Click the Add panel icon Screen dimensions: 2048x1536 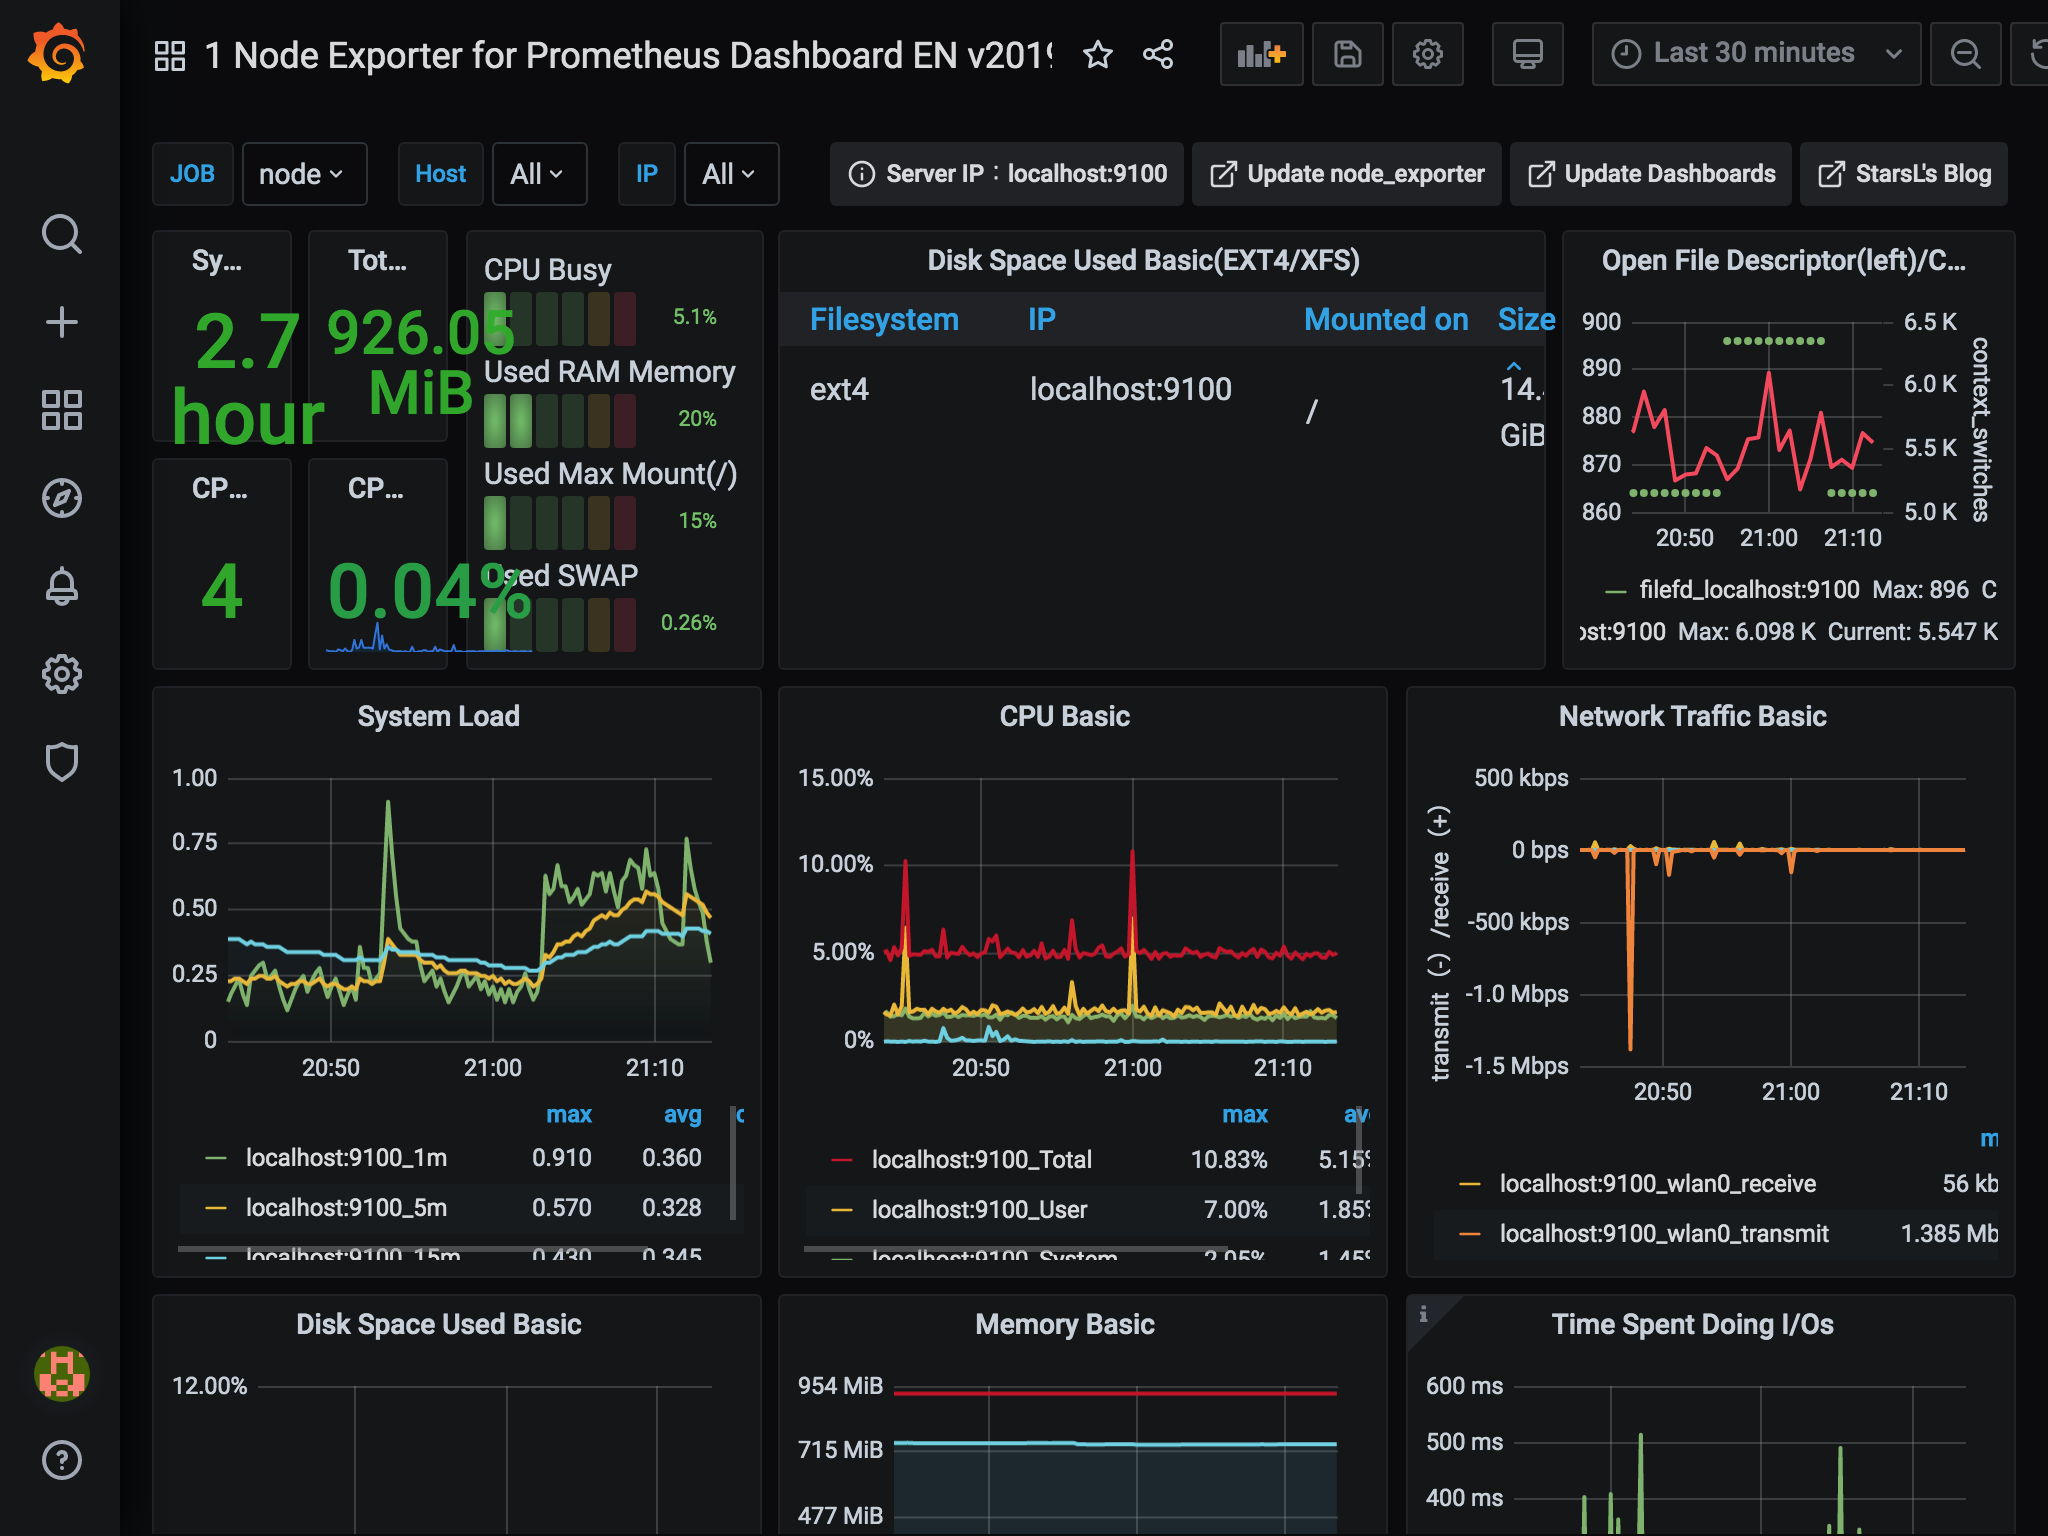point(1261,54)
